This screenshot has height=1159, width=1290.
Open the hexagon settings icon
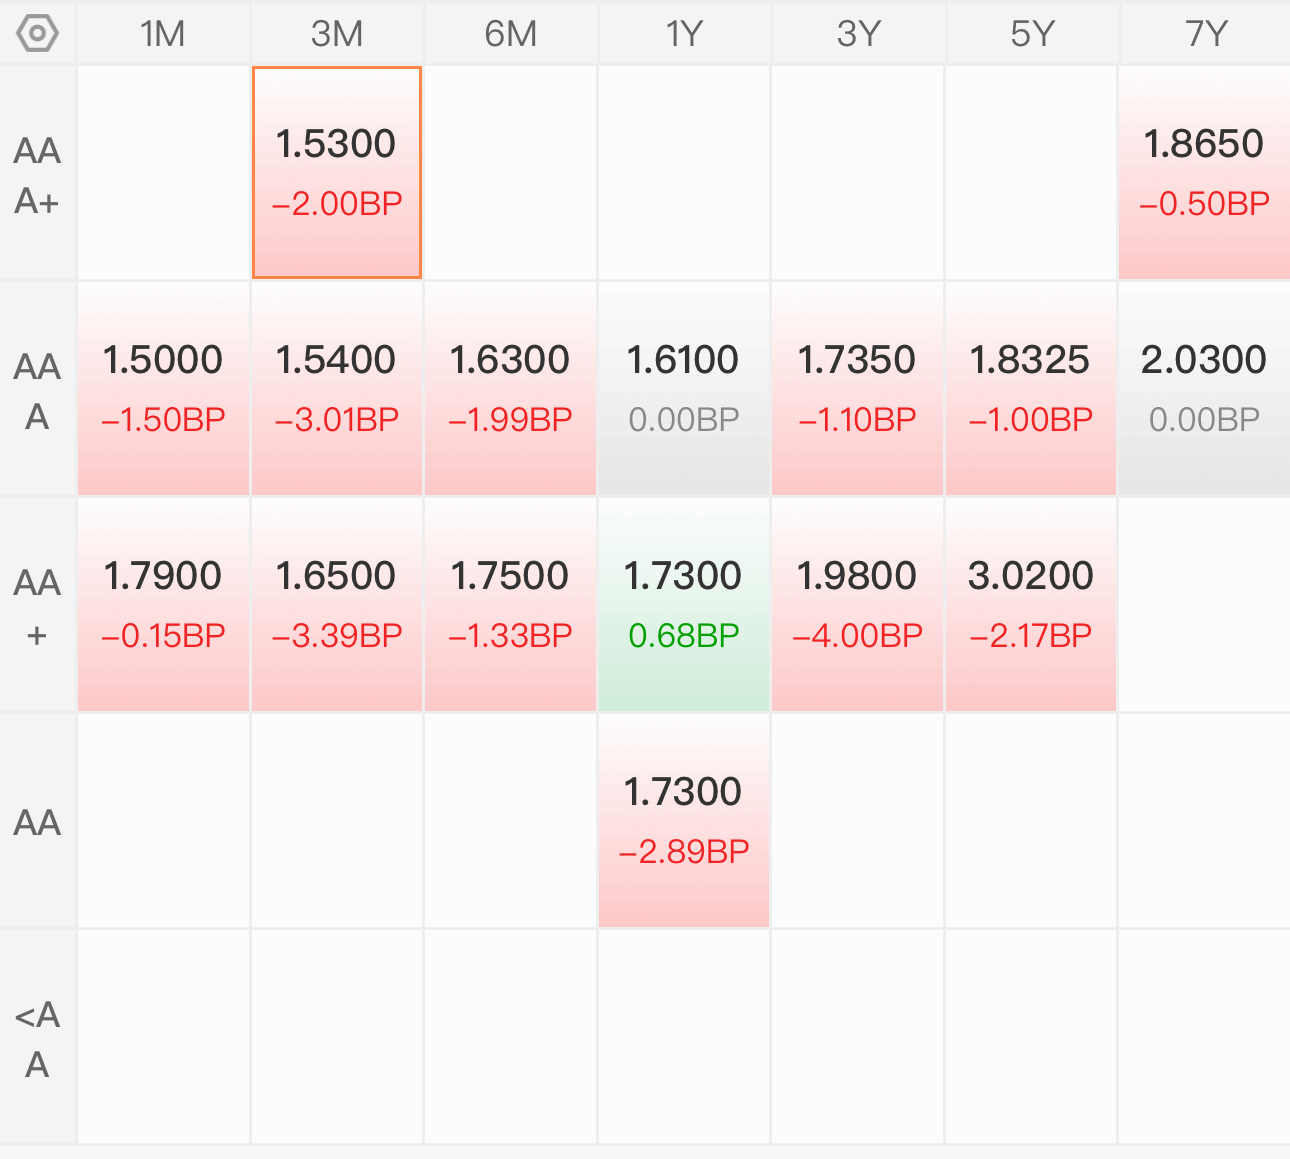pos(37,33)
